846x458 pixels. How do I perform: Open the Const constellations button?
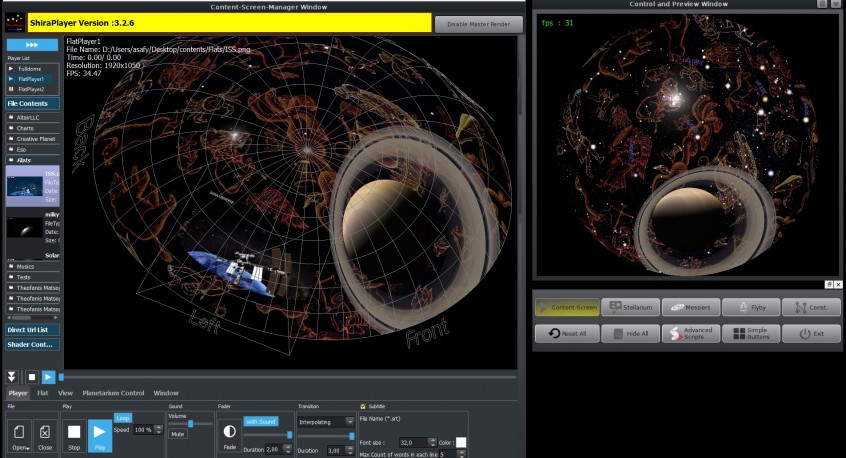pyautogui.click(x=811, y=307)
